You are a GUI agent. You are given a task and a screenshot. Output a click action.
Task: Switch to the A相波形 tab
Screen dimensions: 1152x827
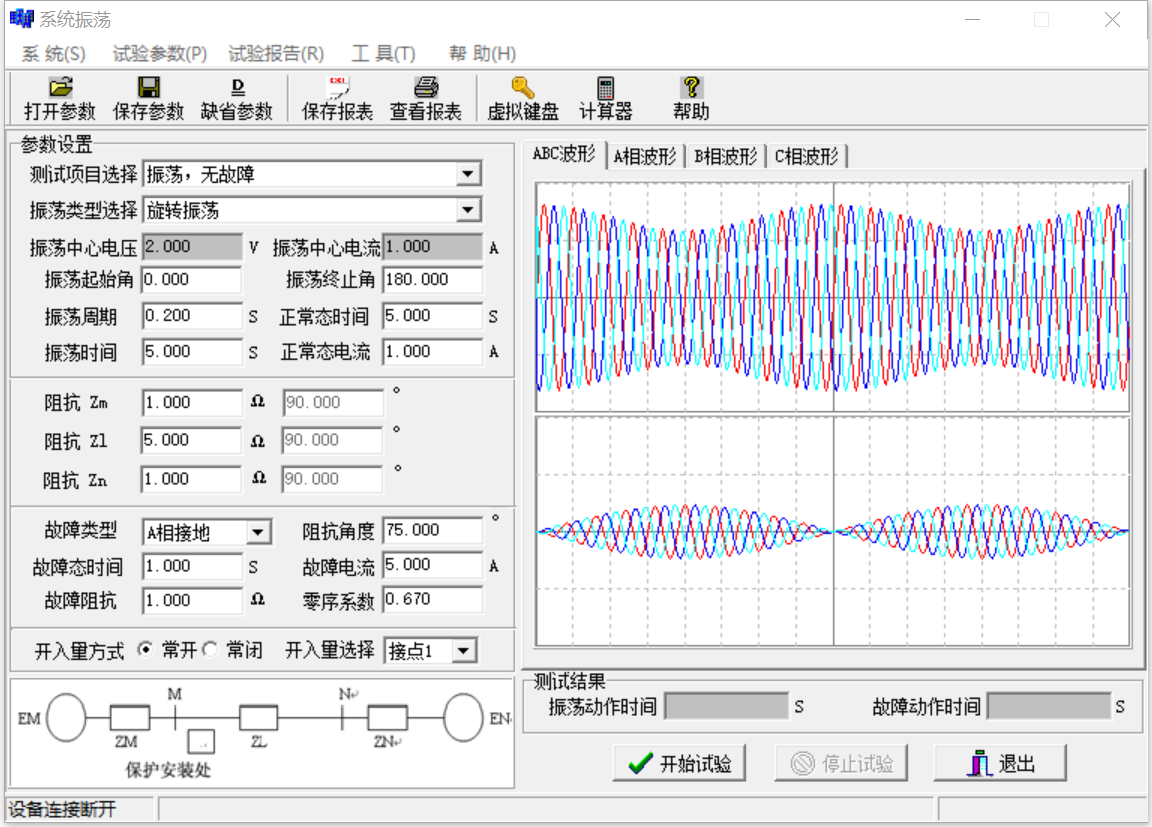tap(645, 156)
